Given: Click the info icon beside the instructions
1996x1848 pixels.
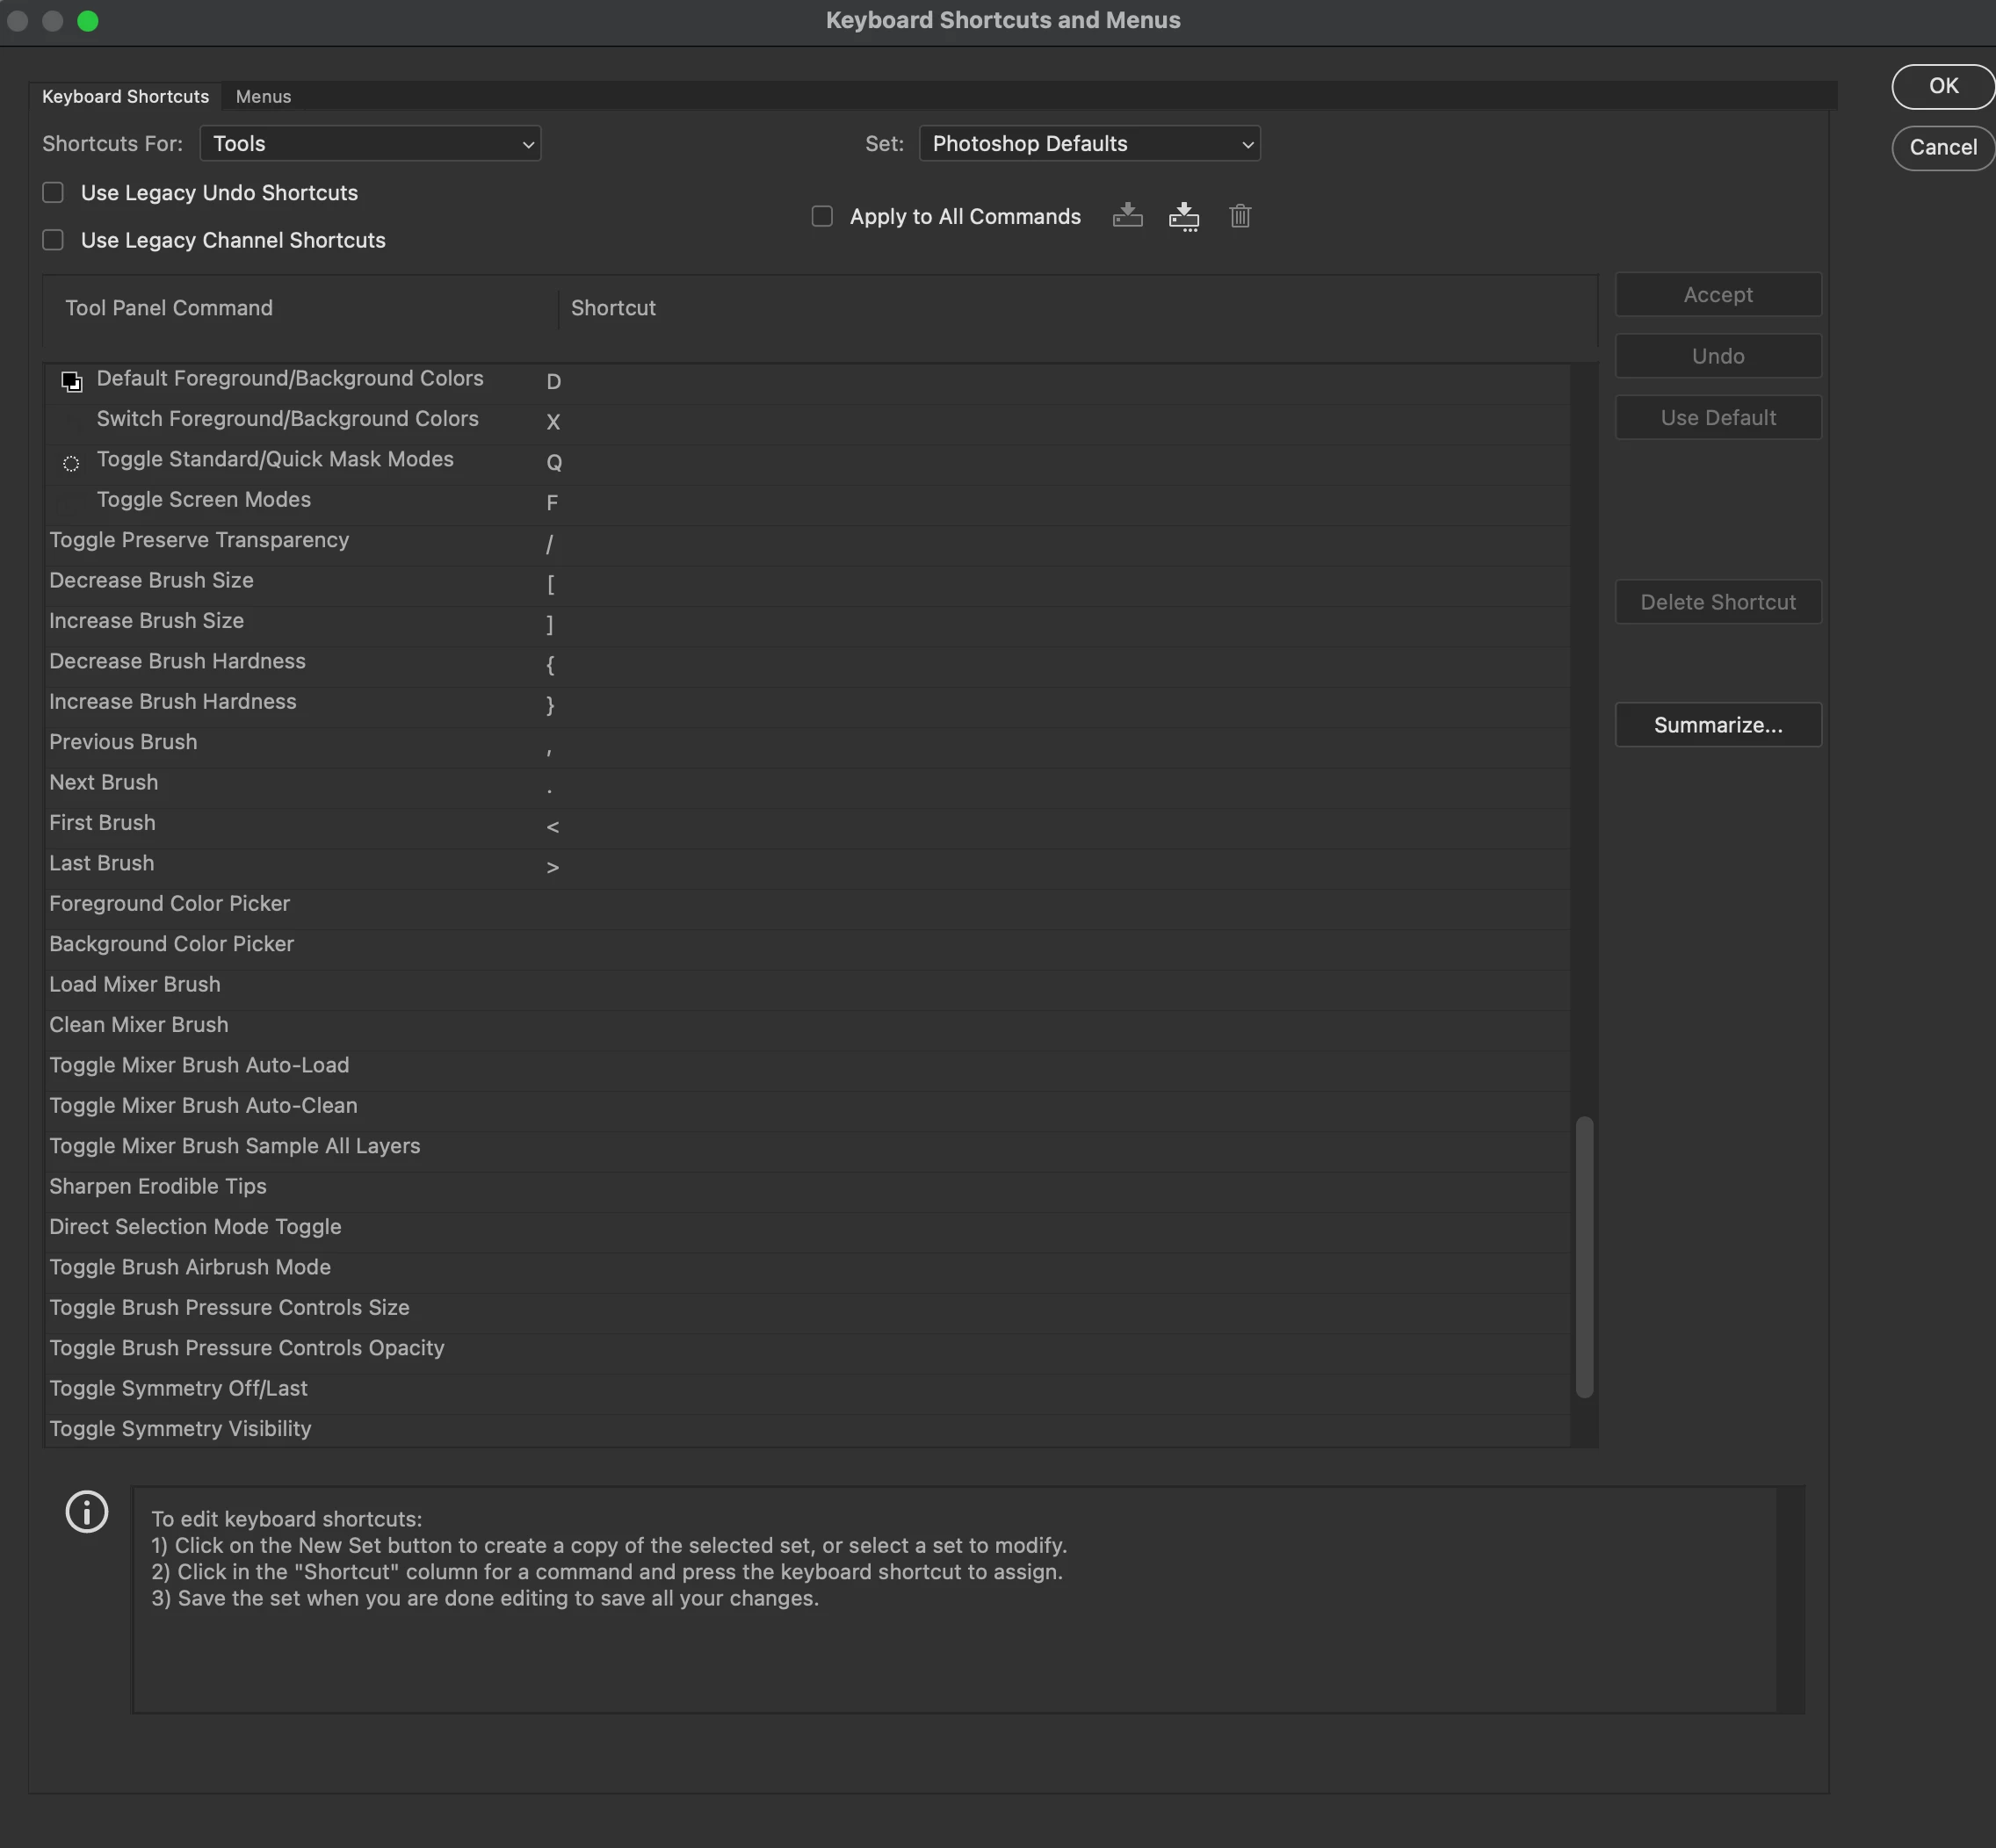Looking at the screenshot, I should pyautogui.click(x=87, y=1511).
